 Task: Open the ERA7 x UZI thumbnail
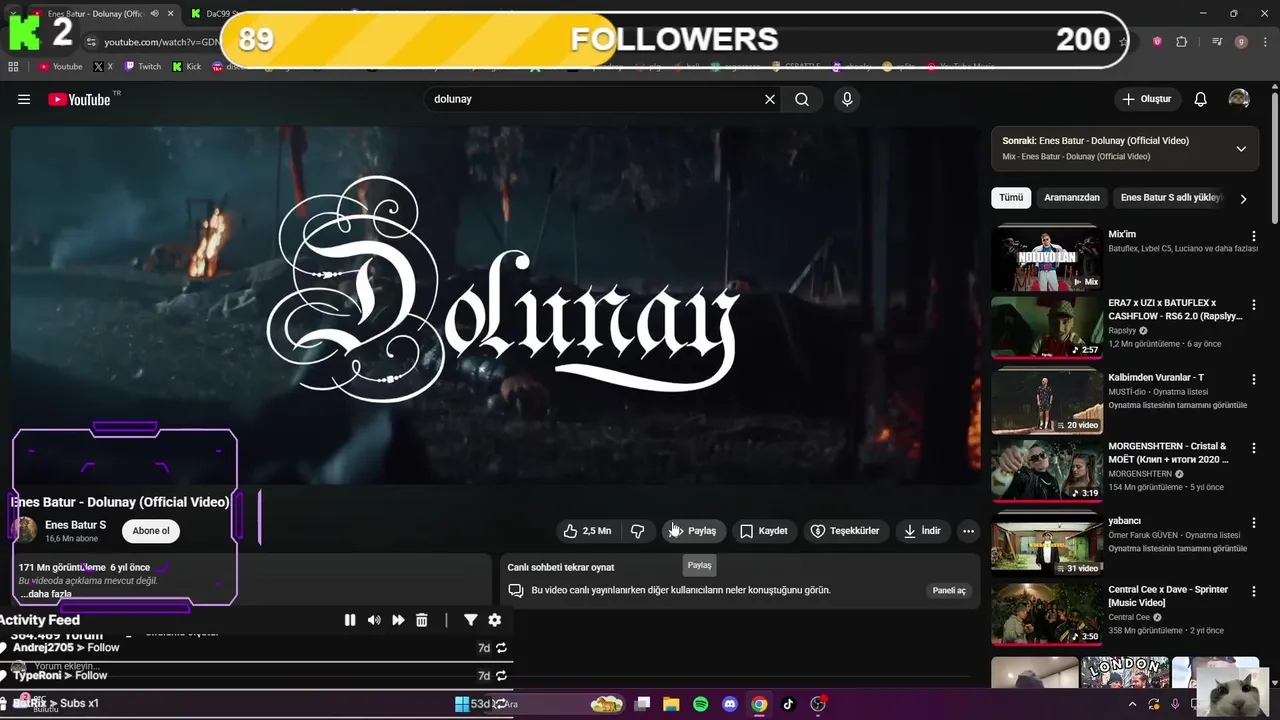pyautogui.click(x=1046, y=327)
